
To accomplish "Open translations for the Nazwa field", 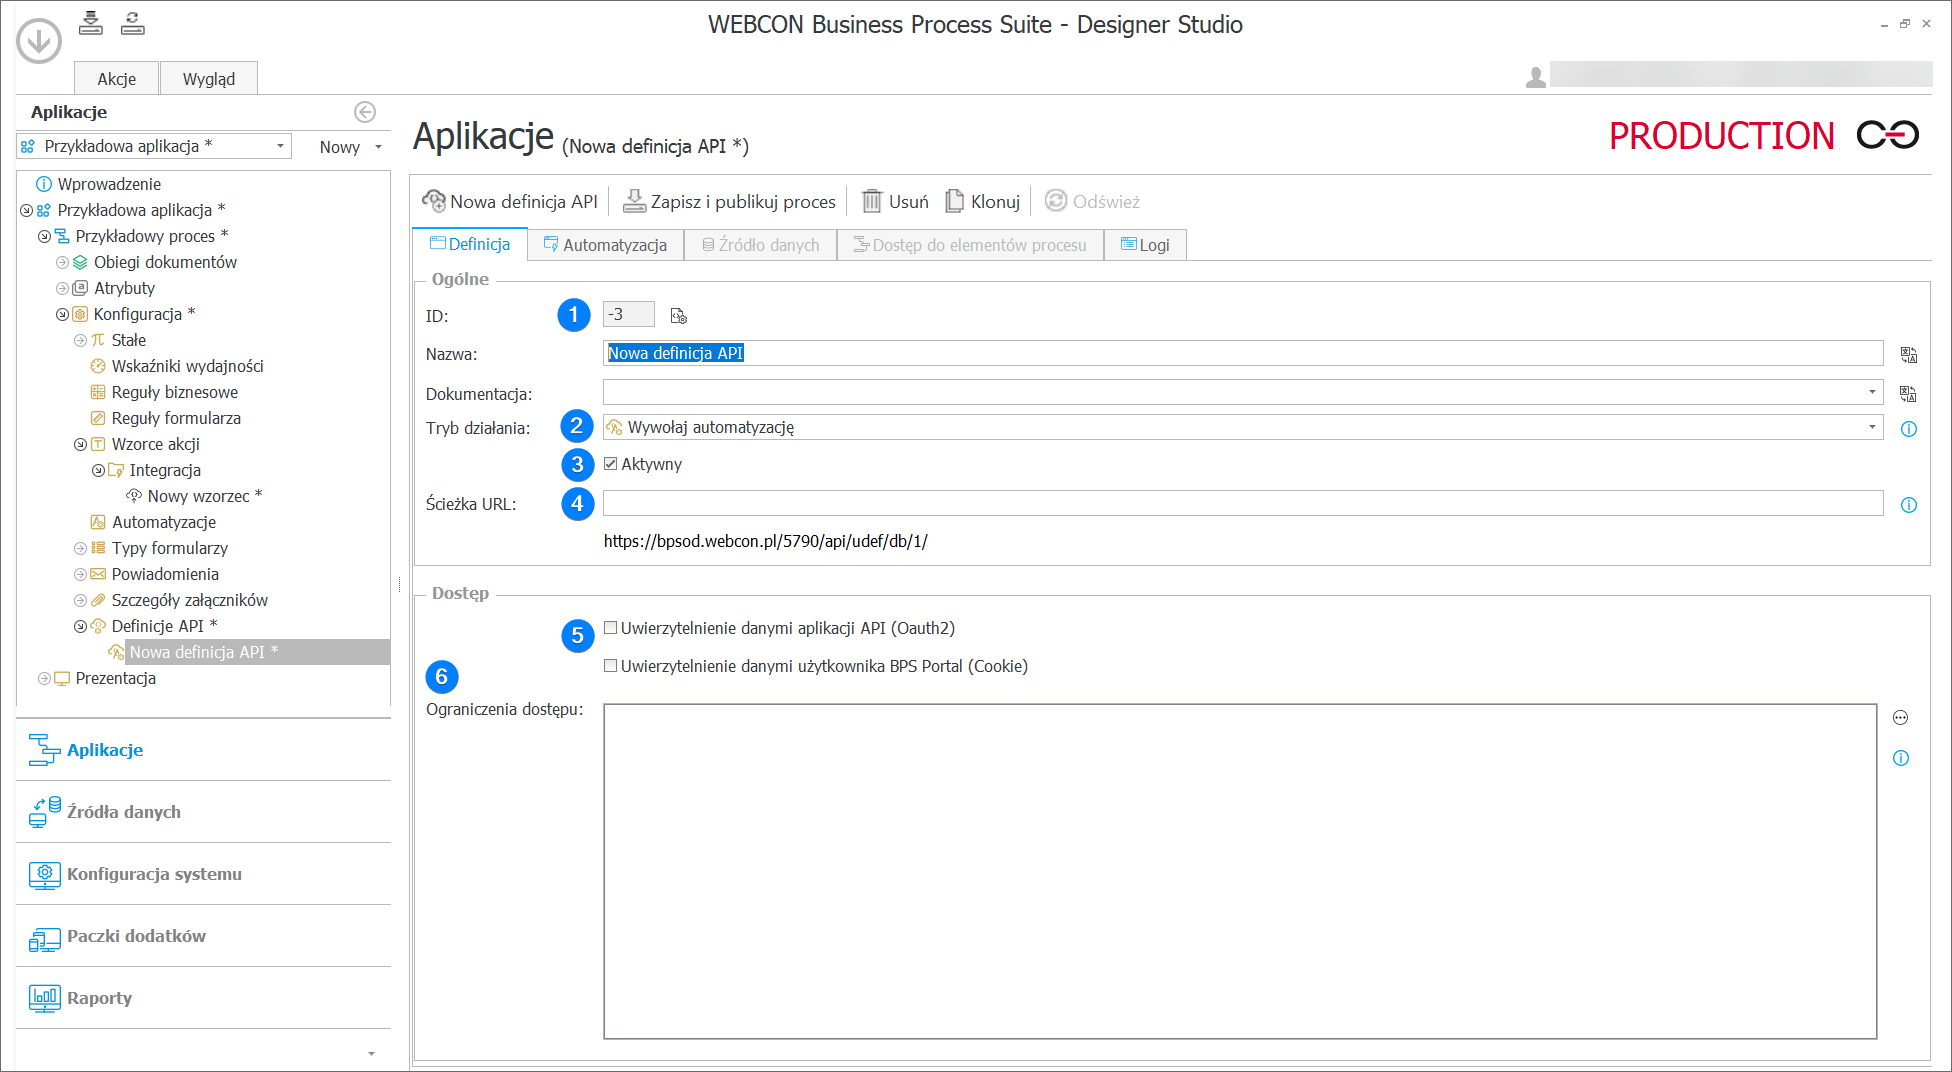I will pyautogui.click(x=1908, y=354).
